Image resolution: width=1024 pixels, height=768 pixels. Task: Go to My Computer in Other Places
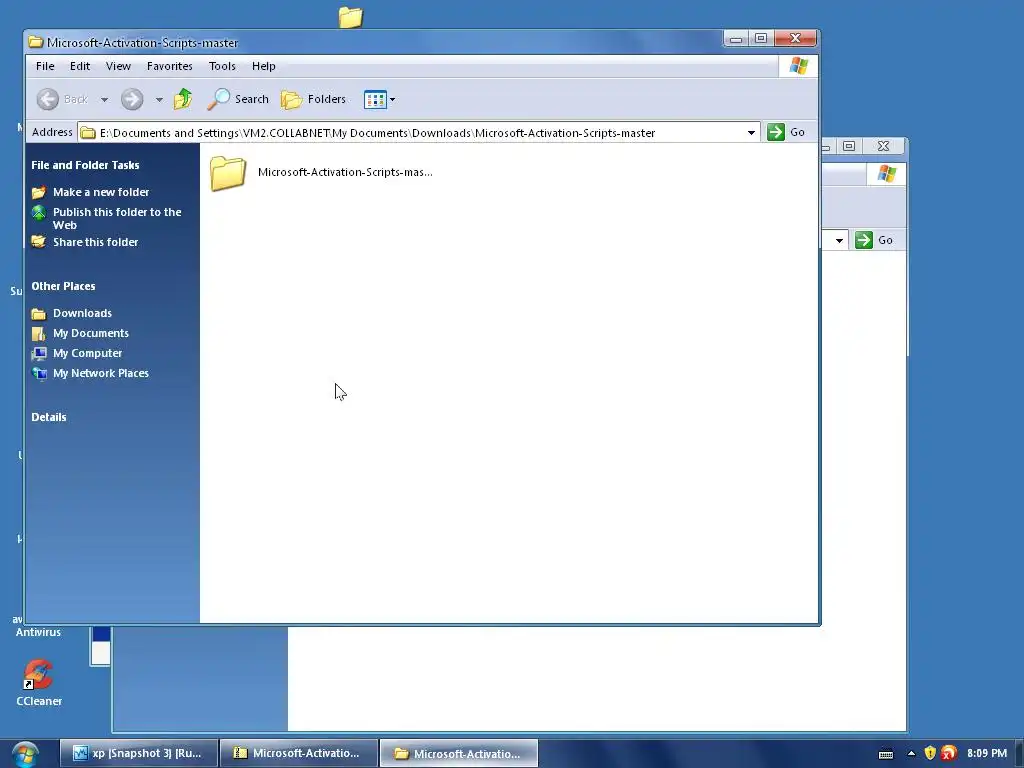click(x=88, y=353)
